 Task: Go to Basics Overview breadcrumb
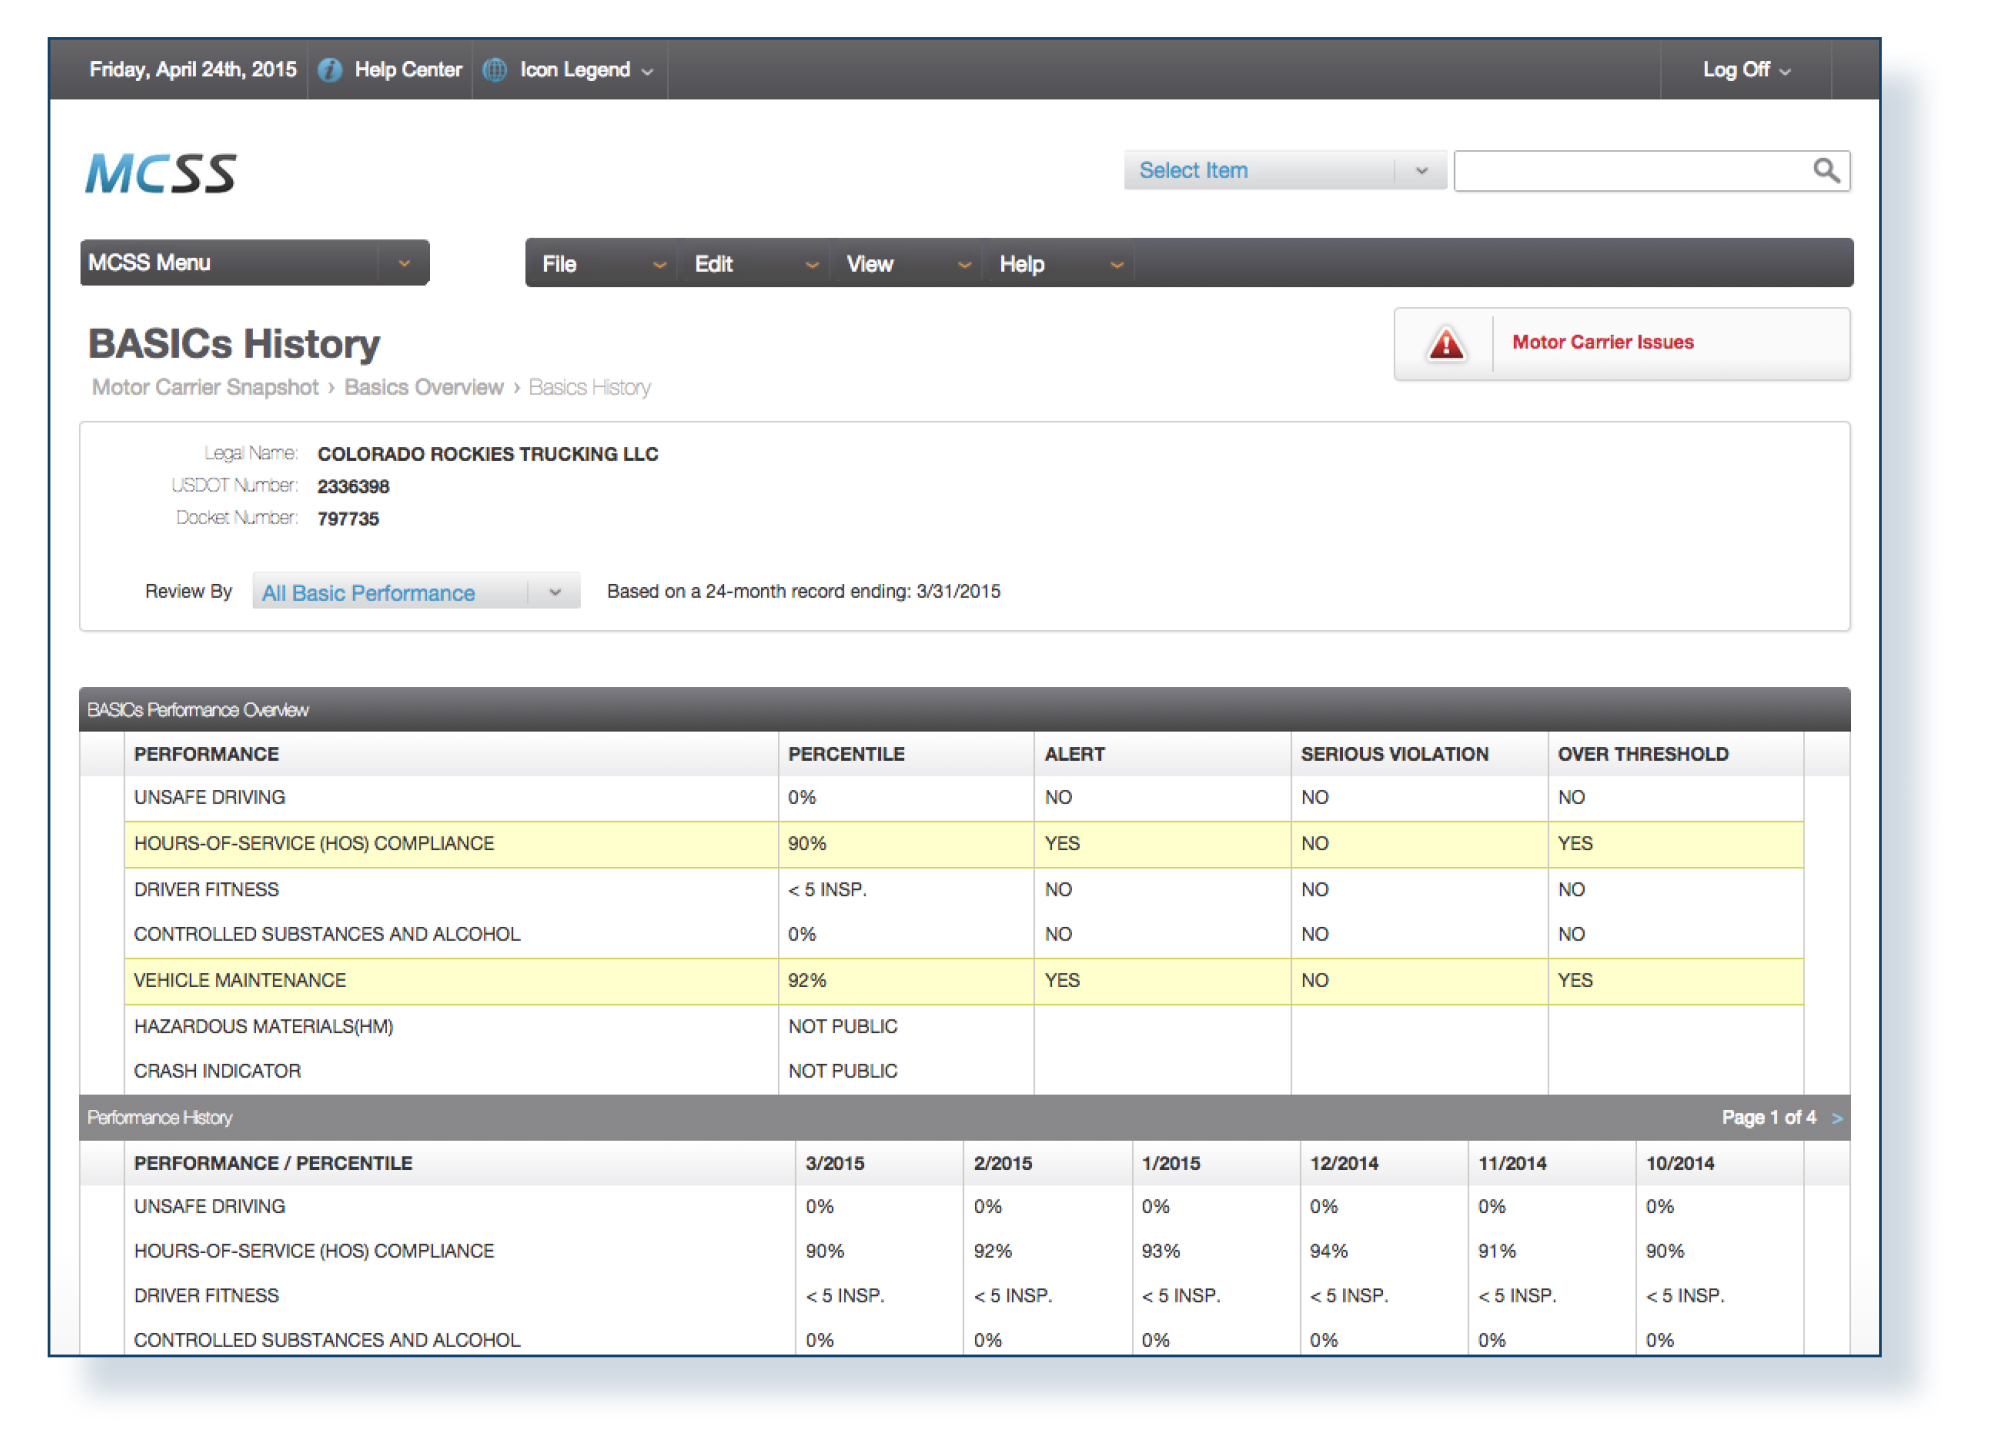click(x=424, y=388)
